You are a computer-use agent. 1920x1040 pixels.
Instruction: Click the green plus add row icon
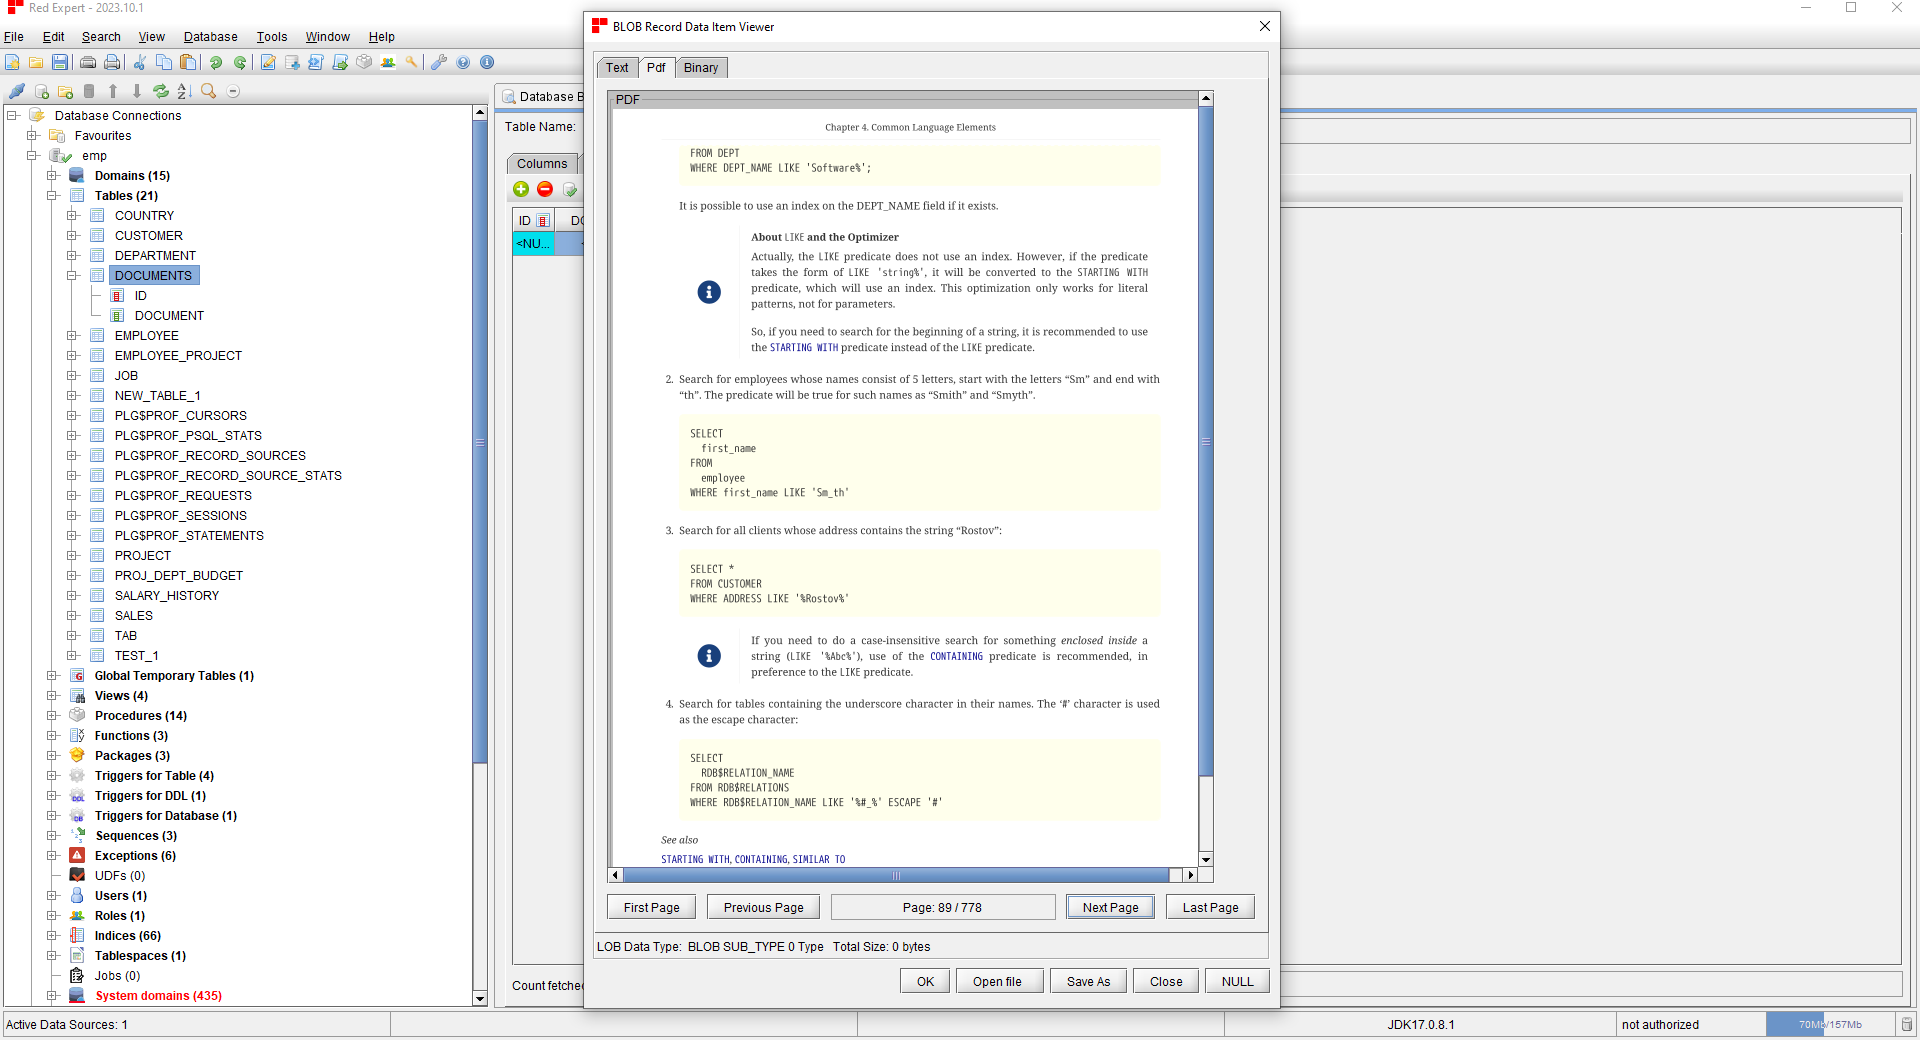521,189
